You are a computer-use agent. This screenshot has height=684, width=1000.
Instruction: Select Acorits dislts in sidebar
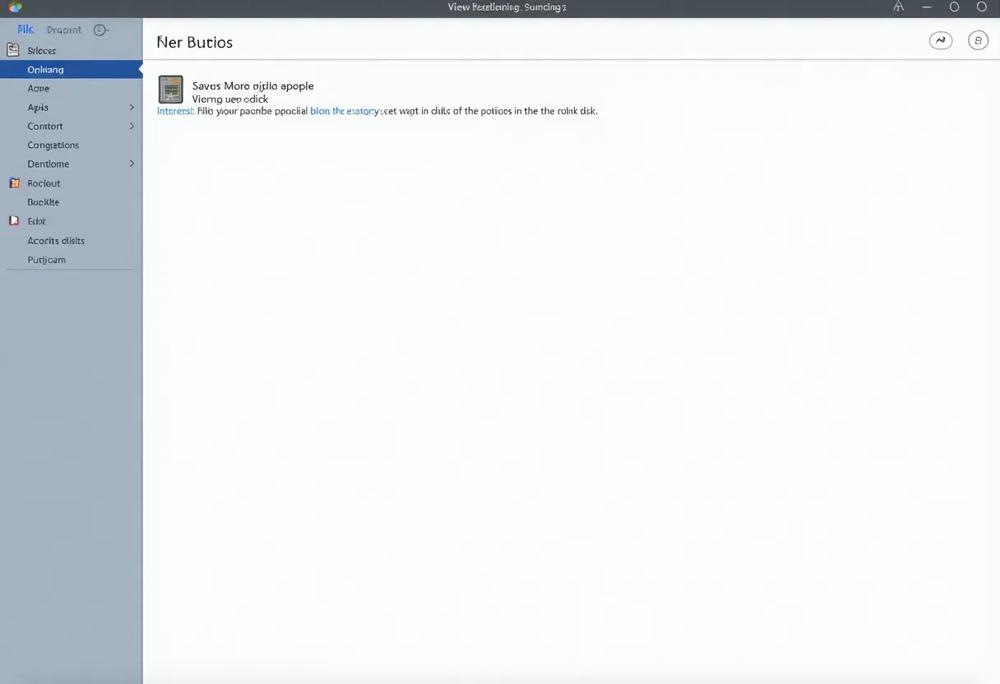point(55,241)
